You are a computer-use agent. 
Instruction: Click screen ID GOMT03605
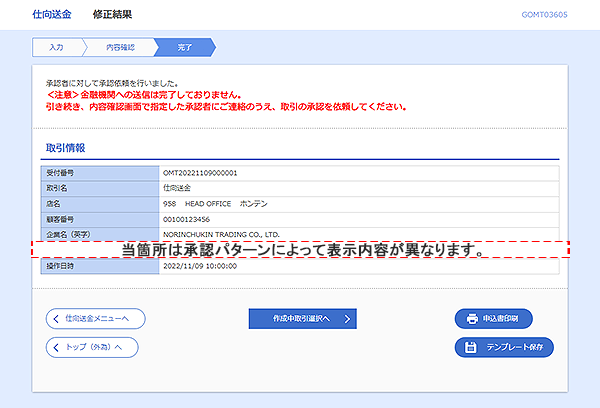point(544,15)
